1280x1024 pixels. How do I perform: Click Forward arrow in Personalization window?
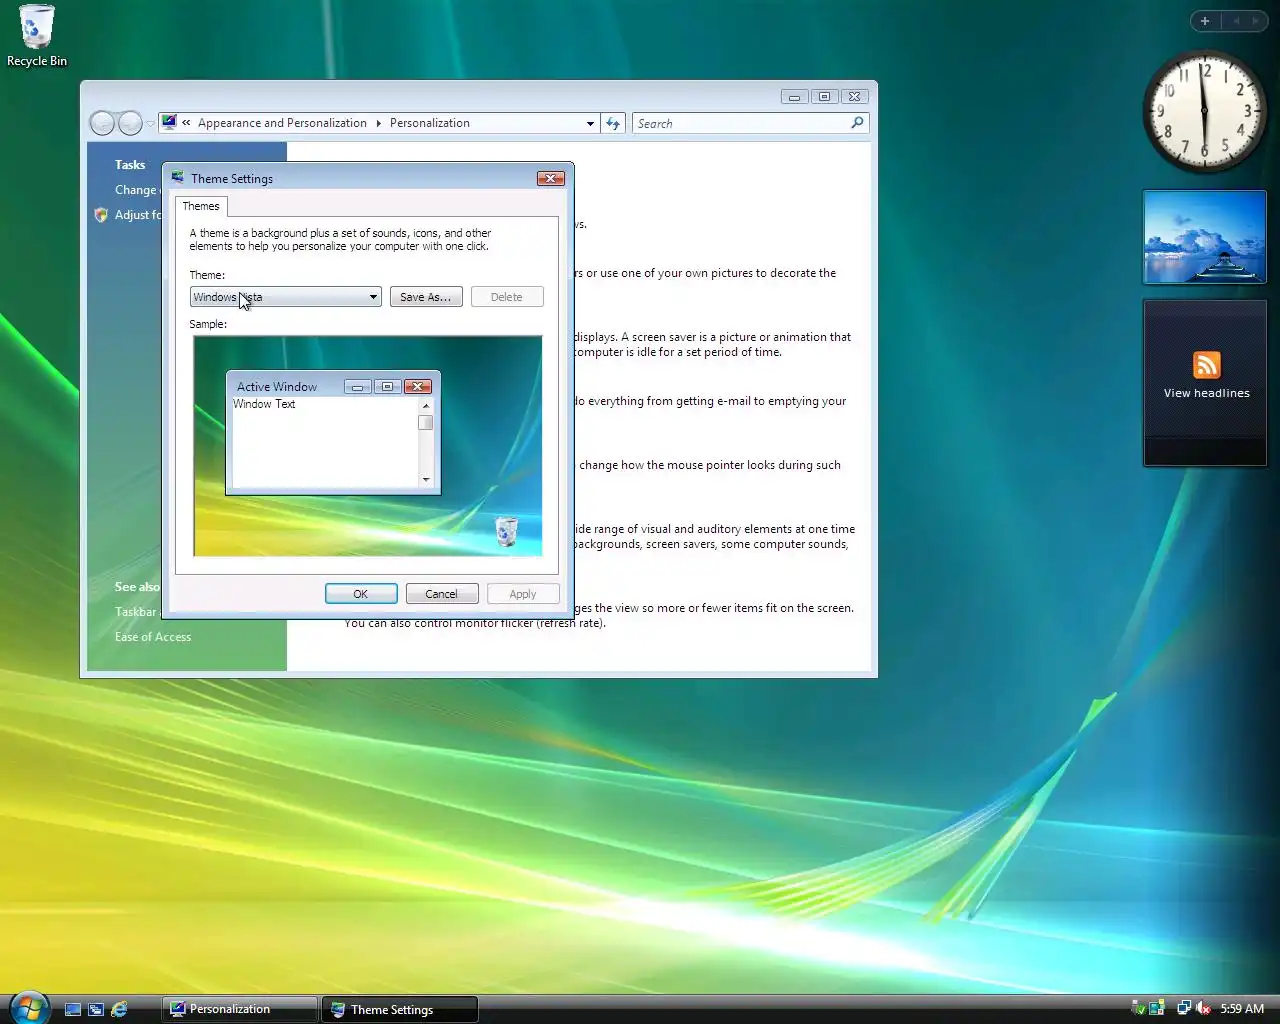coord(130,123)
